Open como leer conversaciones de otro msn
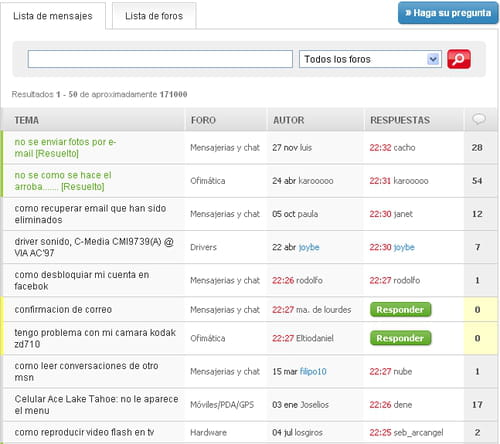Viewport: 500px width, 444px height. point(86,372)
